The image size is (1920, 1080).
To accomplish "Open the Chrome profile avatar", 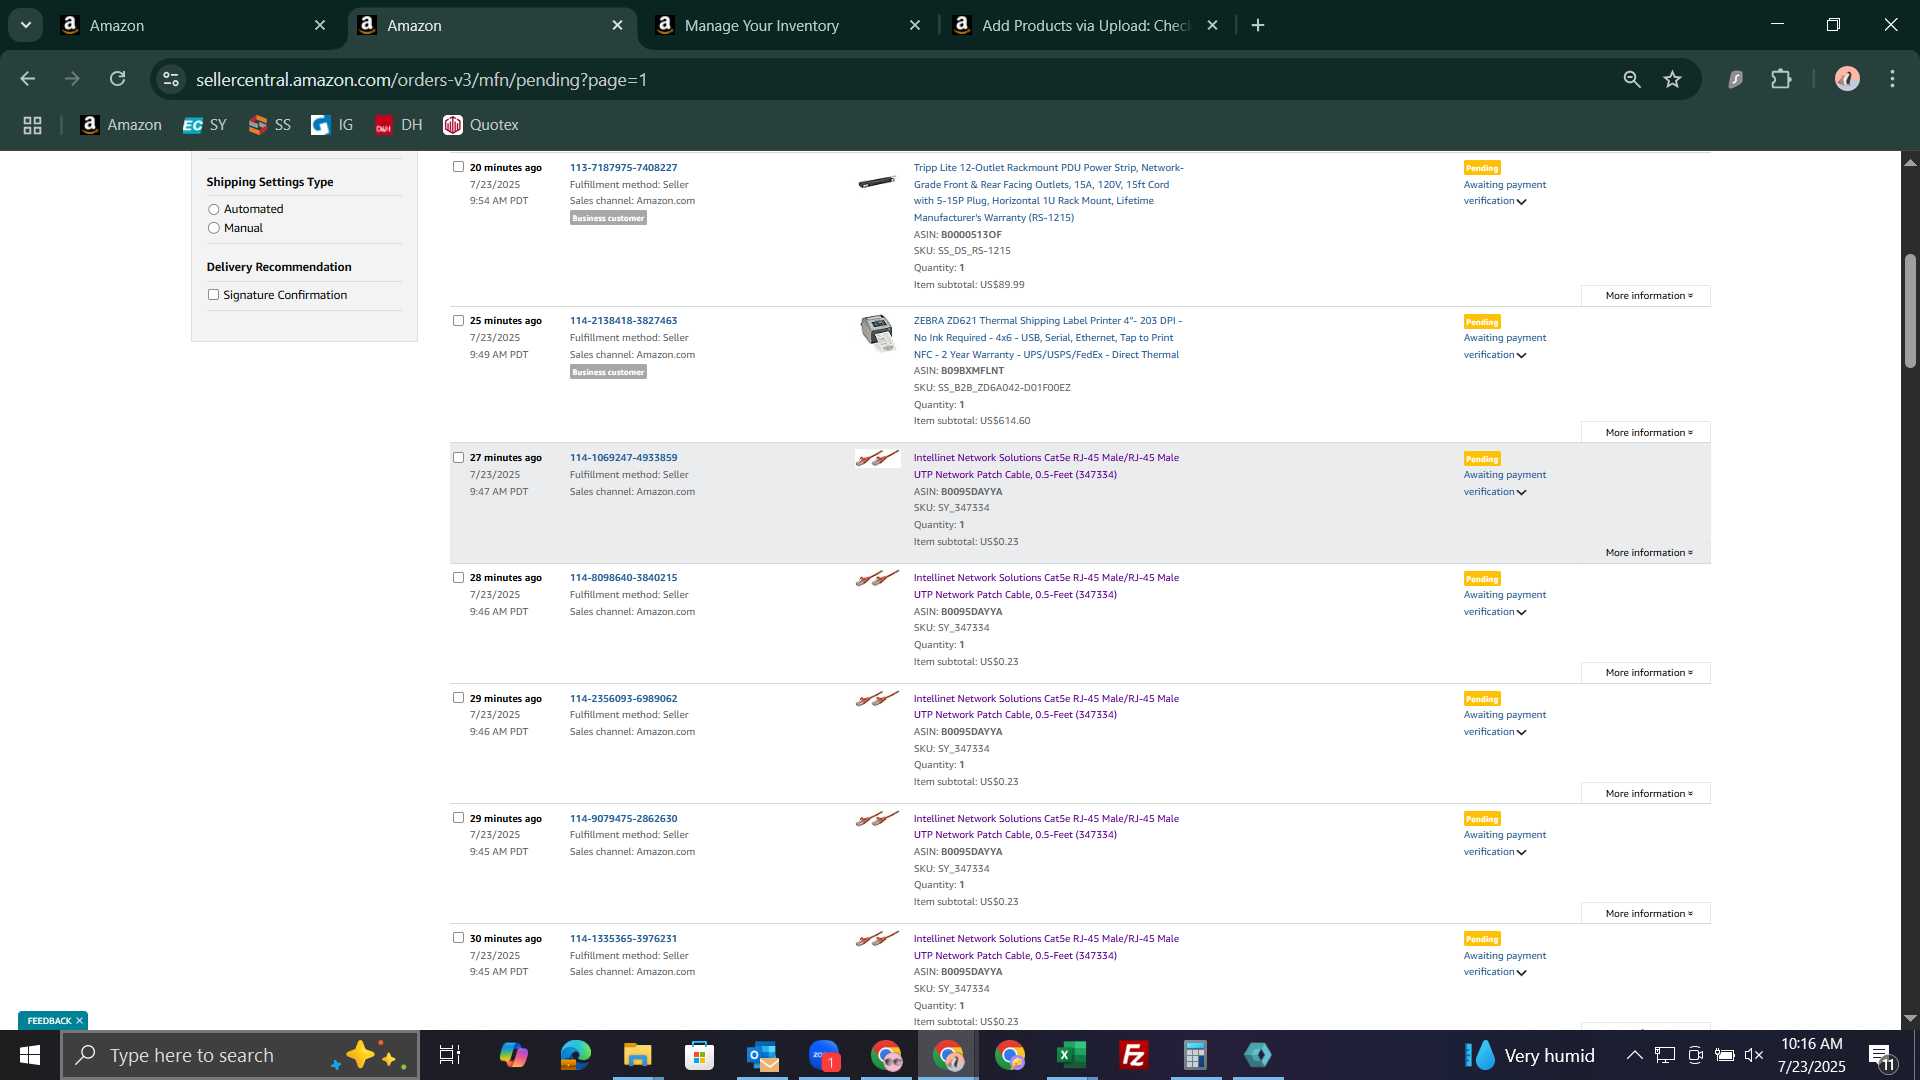I will tap(1847, 79).
